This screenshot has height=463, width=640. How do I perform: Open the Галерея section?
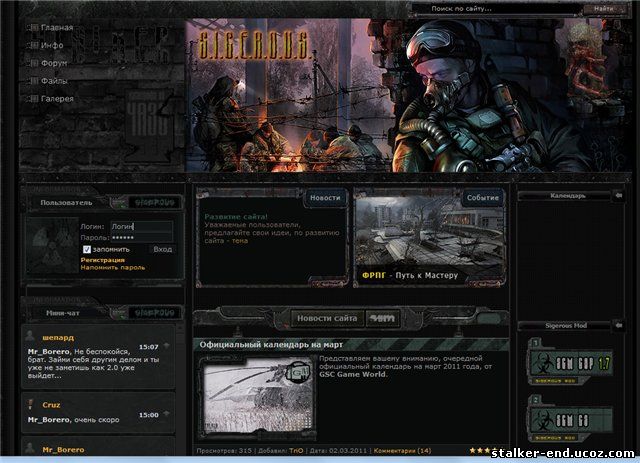[x=57, y=99]
